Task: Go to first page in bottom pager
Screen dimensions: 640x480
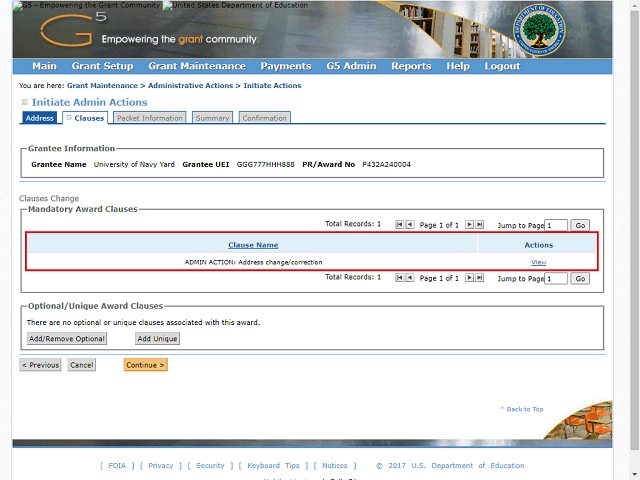Action: [x=399, y=278]
